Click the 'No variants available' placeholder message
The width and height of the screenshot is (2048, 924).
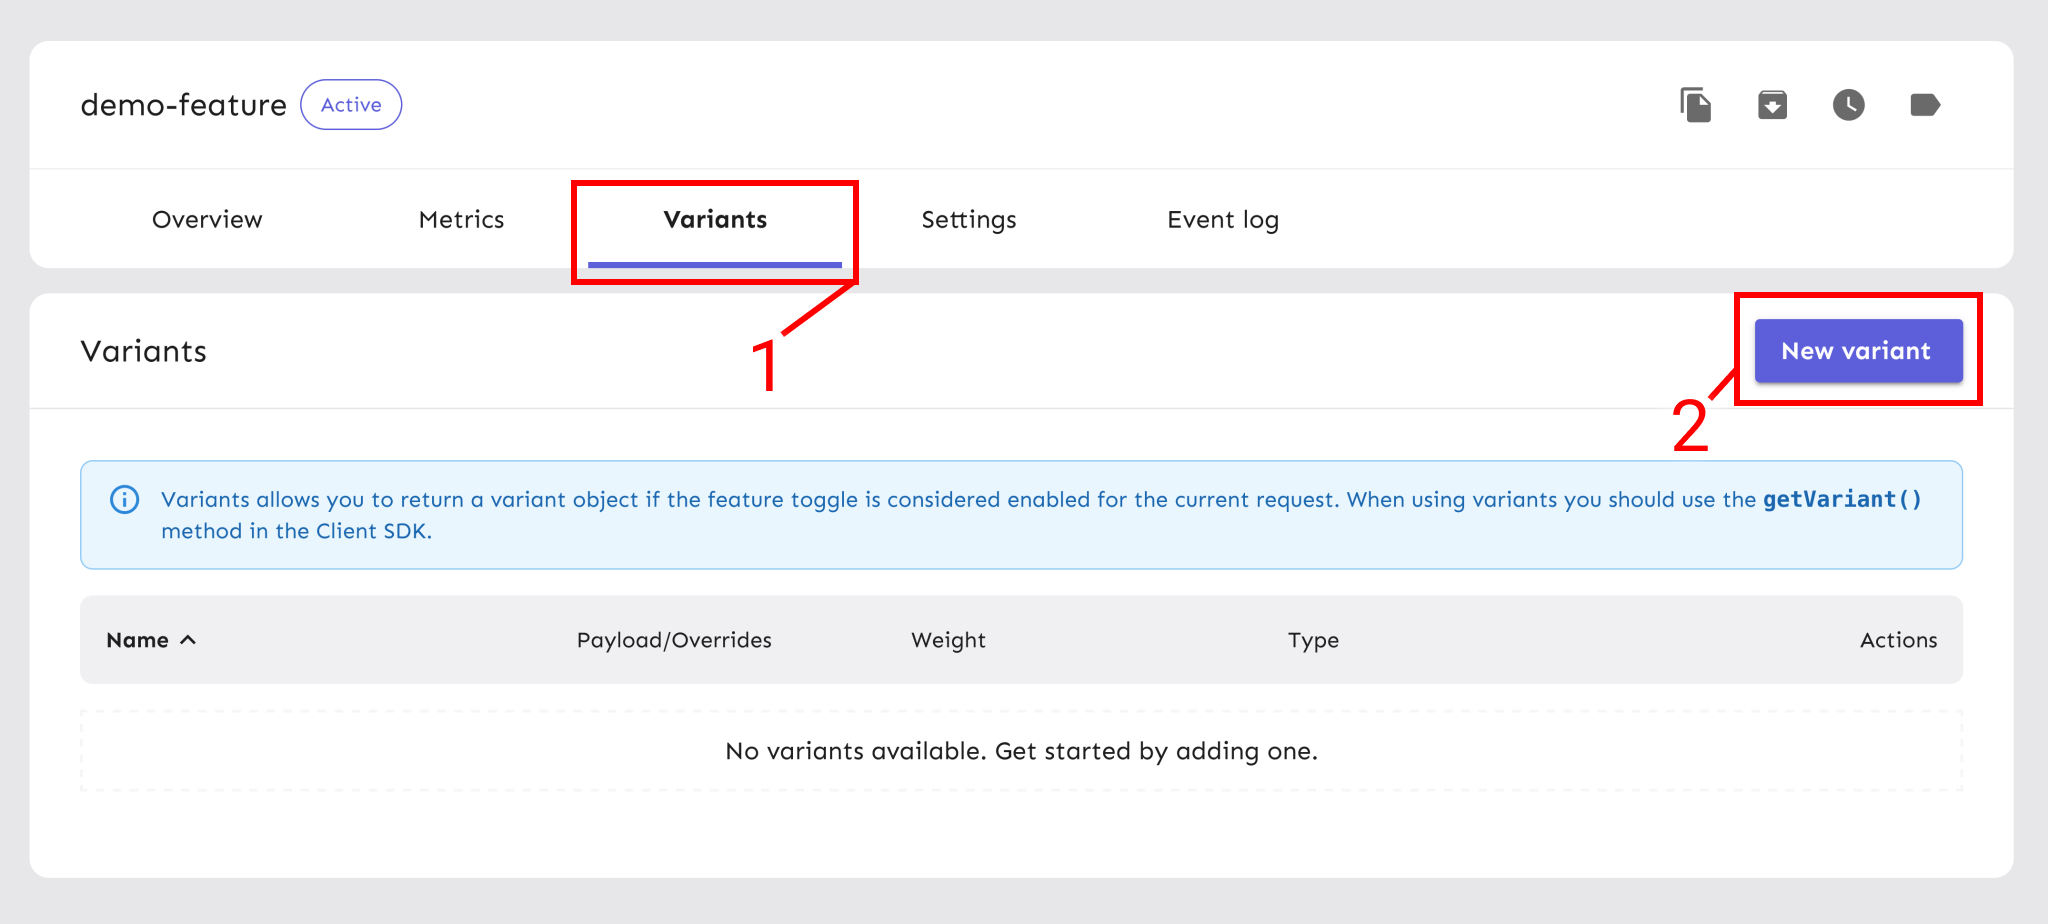1021,751
